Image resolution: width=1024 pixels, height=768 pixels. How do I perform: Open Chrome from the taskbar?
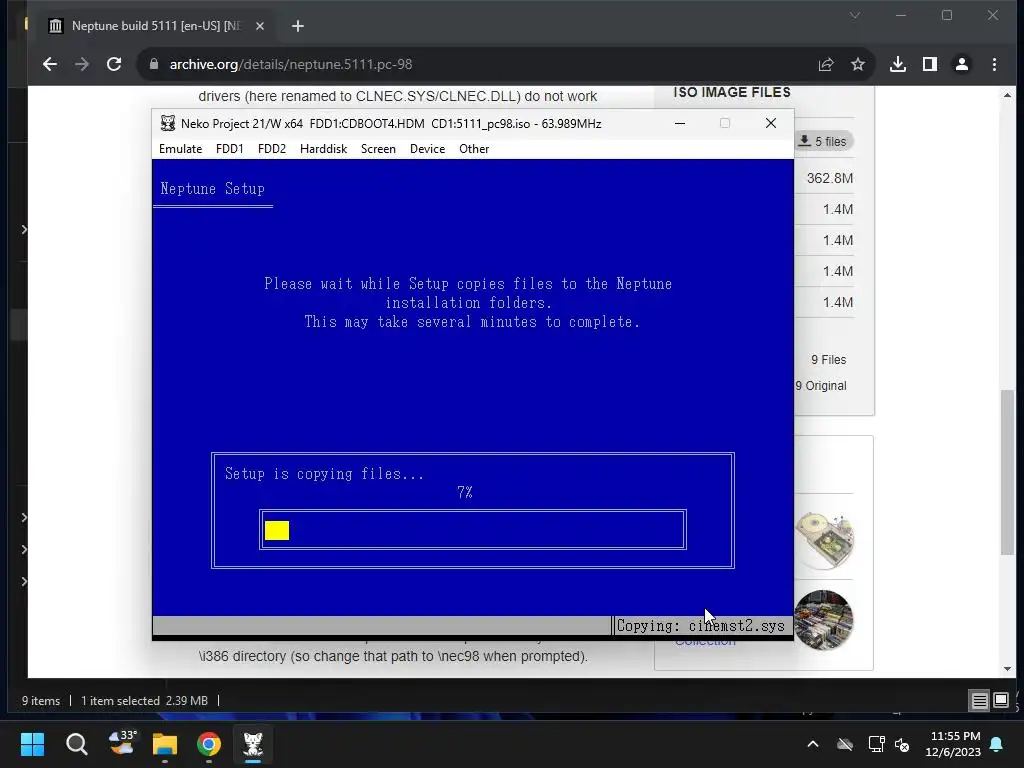[x=209, y=744]
